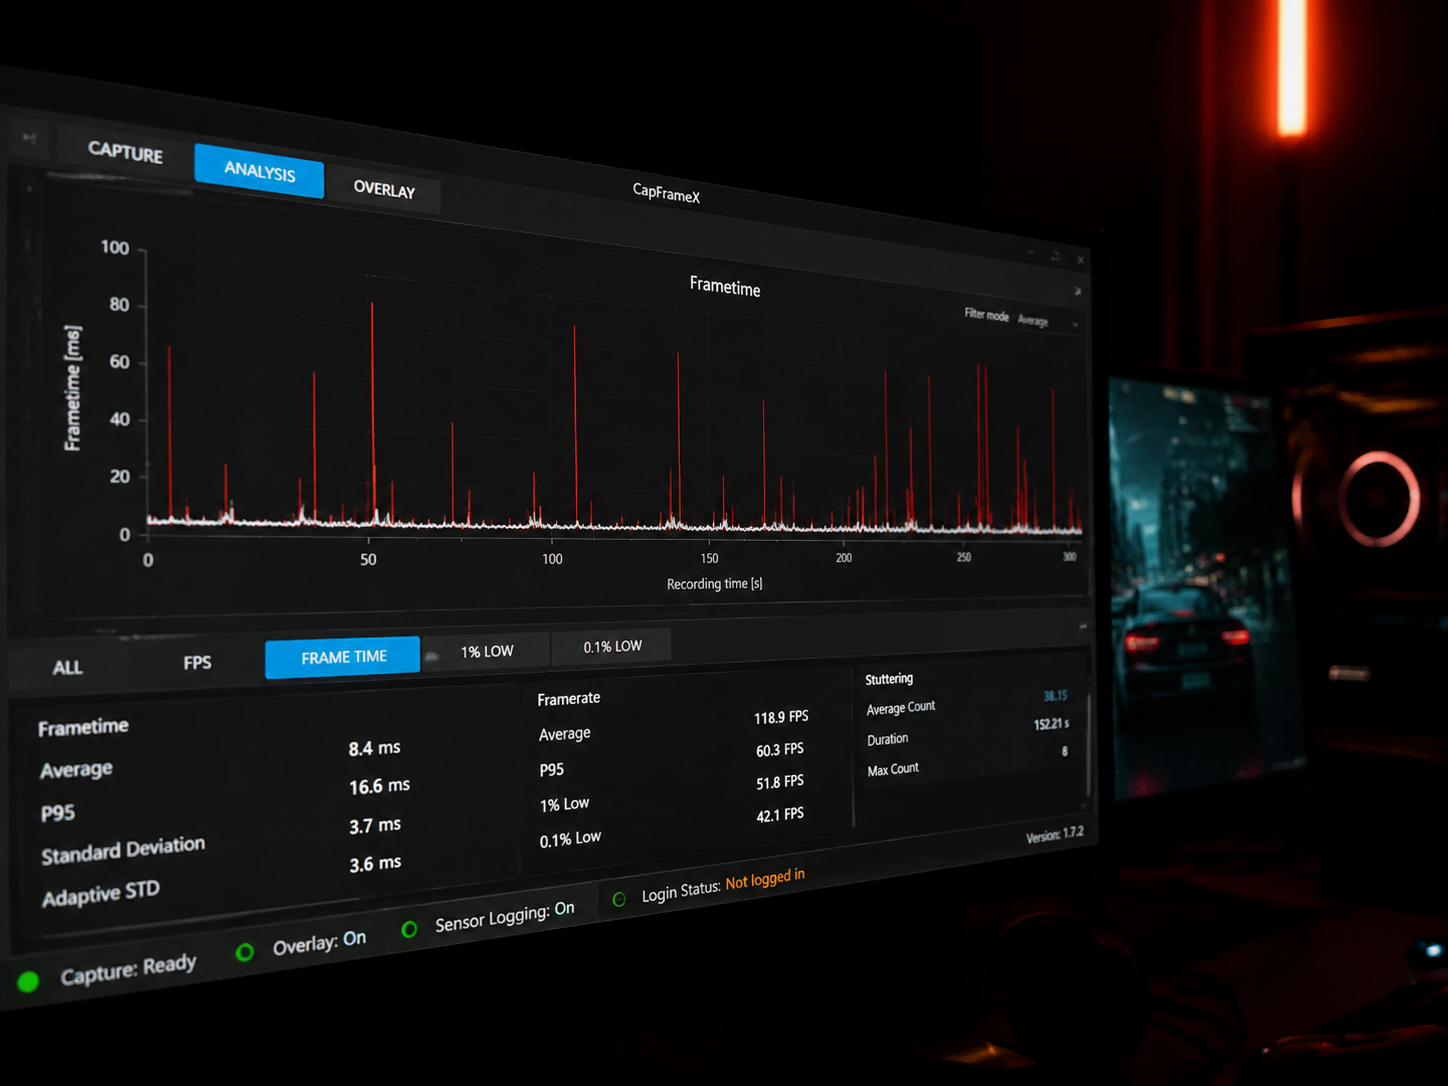Click the 51.8 FPS framerate value
The height and width of the screenshot is (1086, 1448).
pos(780,782)
